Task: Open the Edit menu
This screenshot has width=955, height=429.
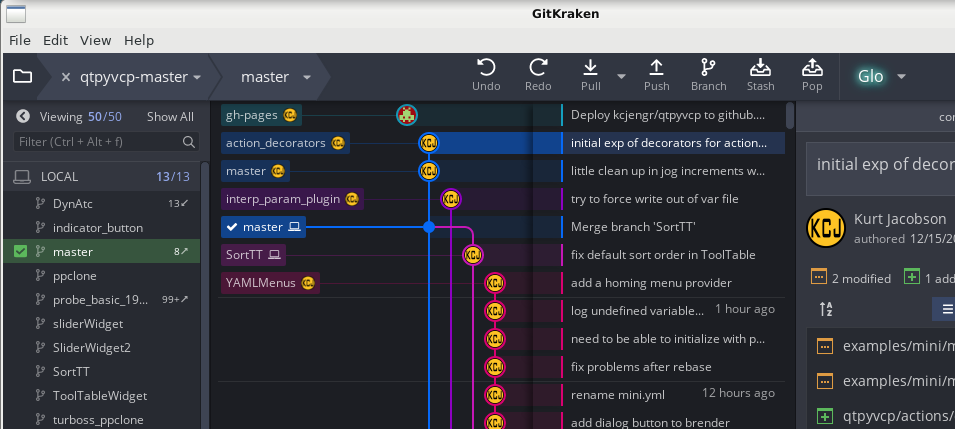Action: coord(55,40)
